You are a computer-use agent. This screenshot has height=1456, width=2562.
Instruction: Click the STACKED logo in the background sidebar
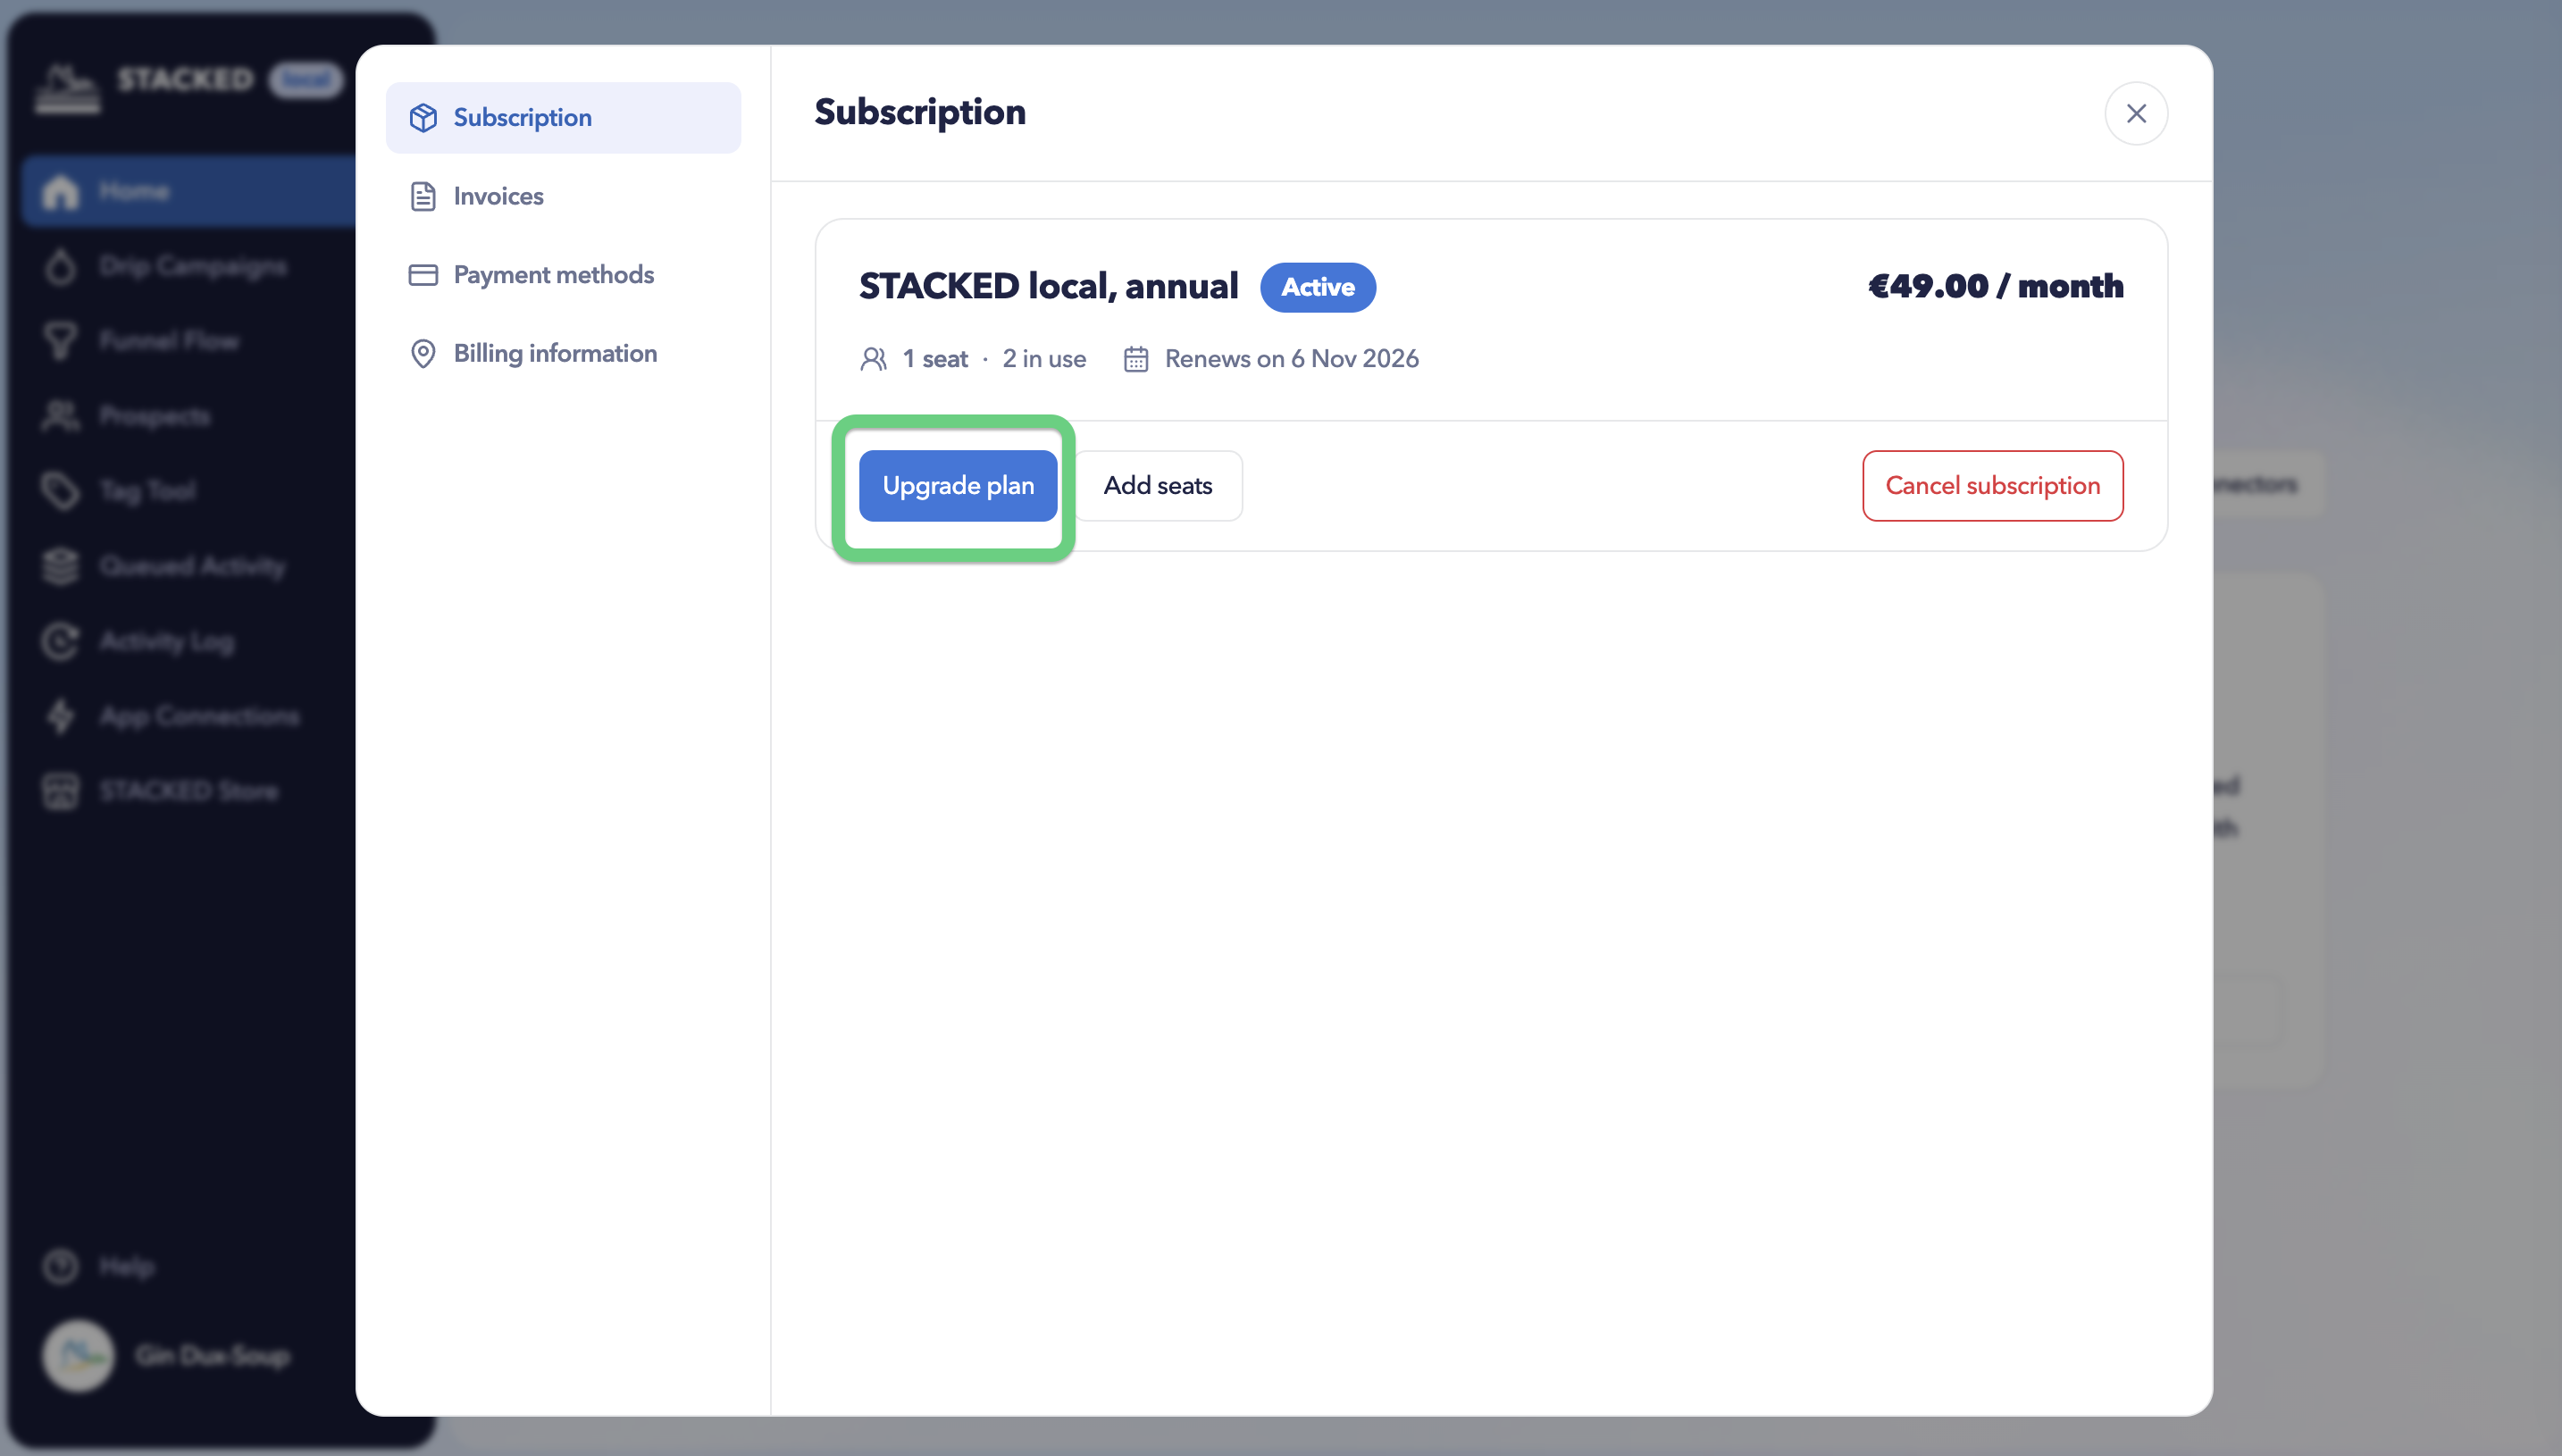click(68, 88)
